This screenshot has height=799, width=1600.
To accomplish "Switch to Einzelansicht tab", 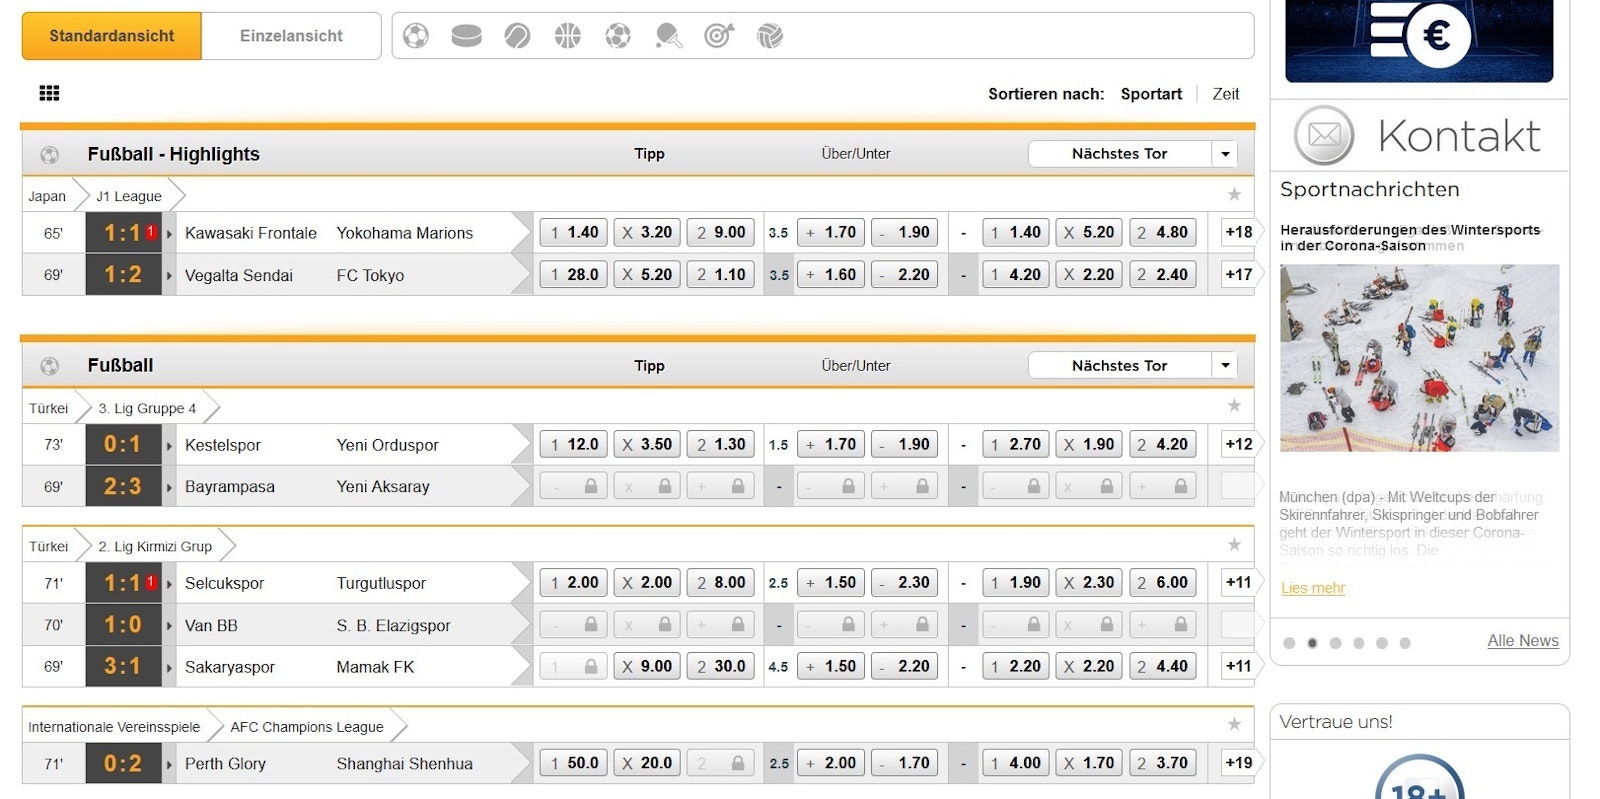I will (291, 36).
